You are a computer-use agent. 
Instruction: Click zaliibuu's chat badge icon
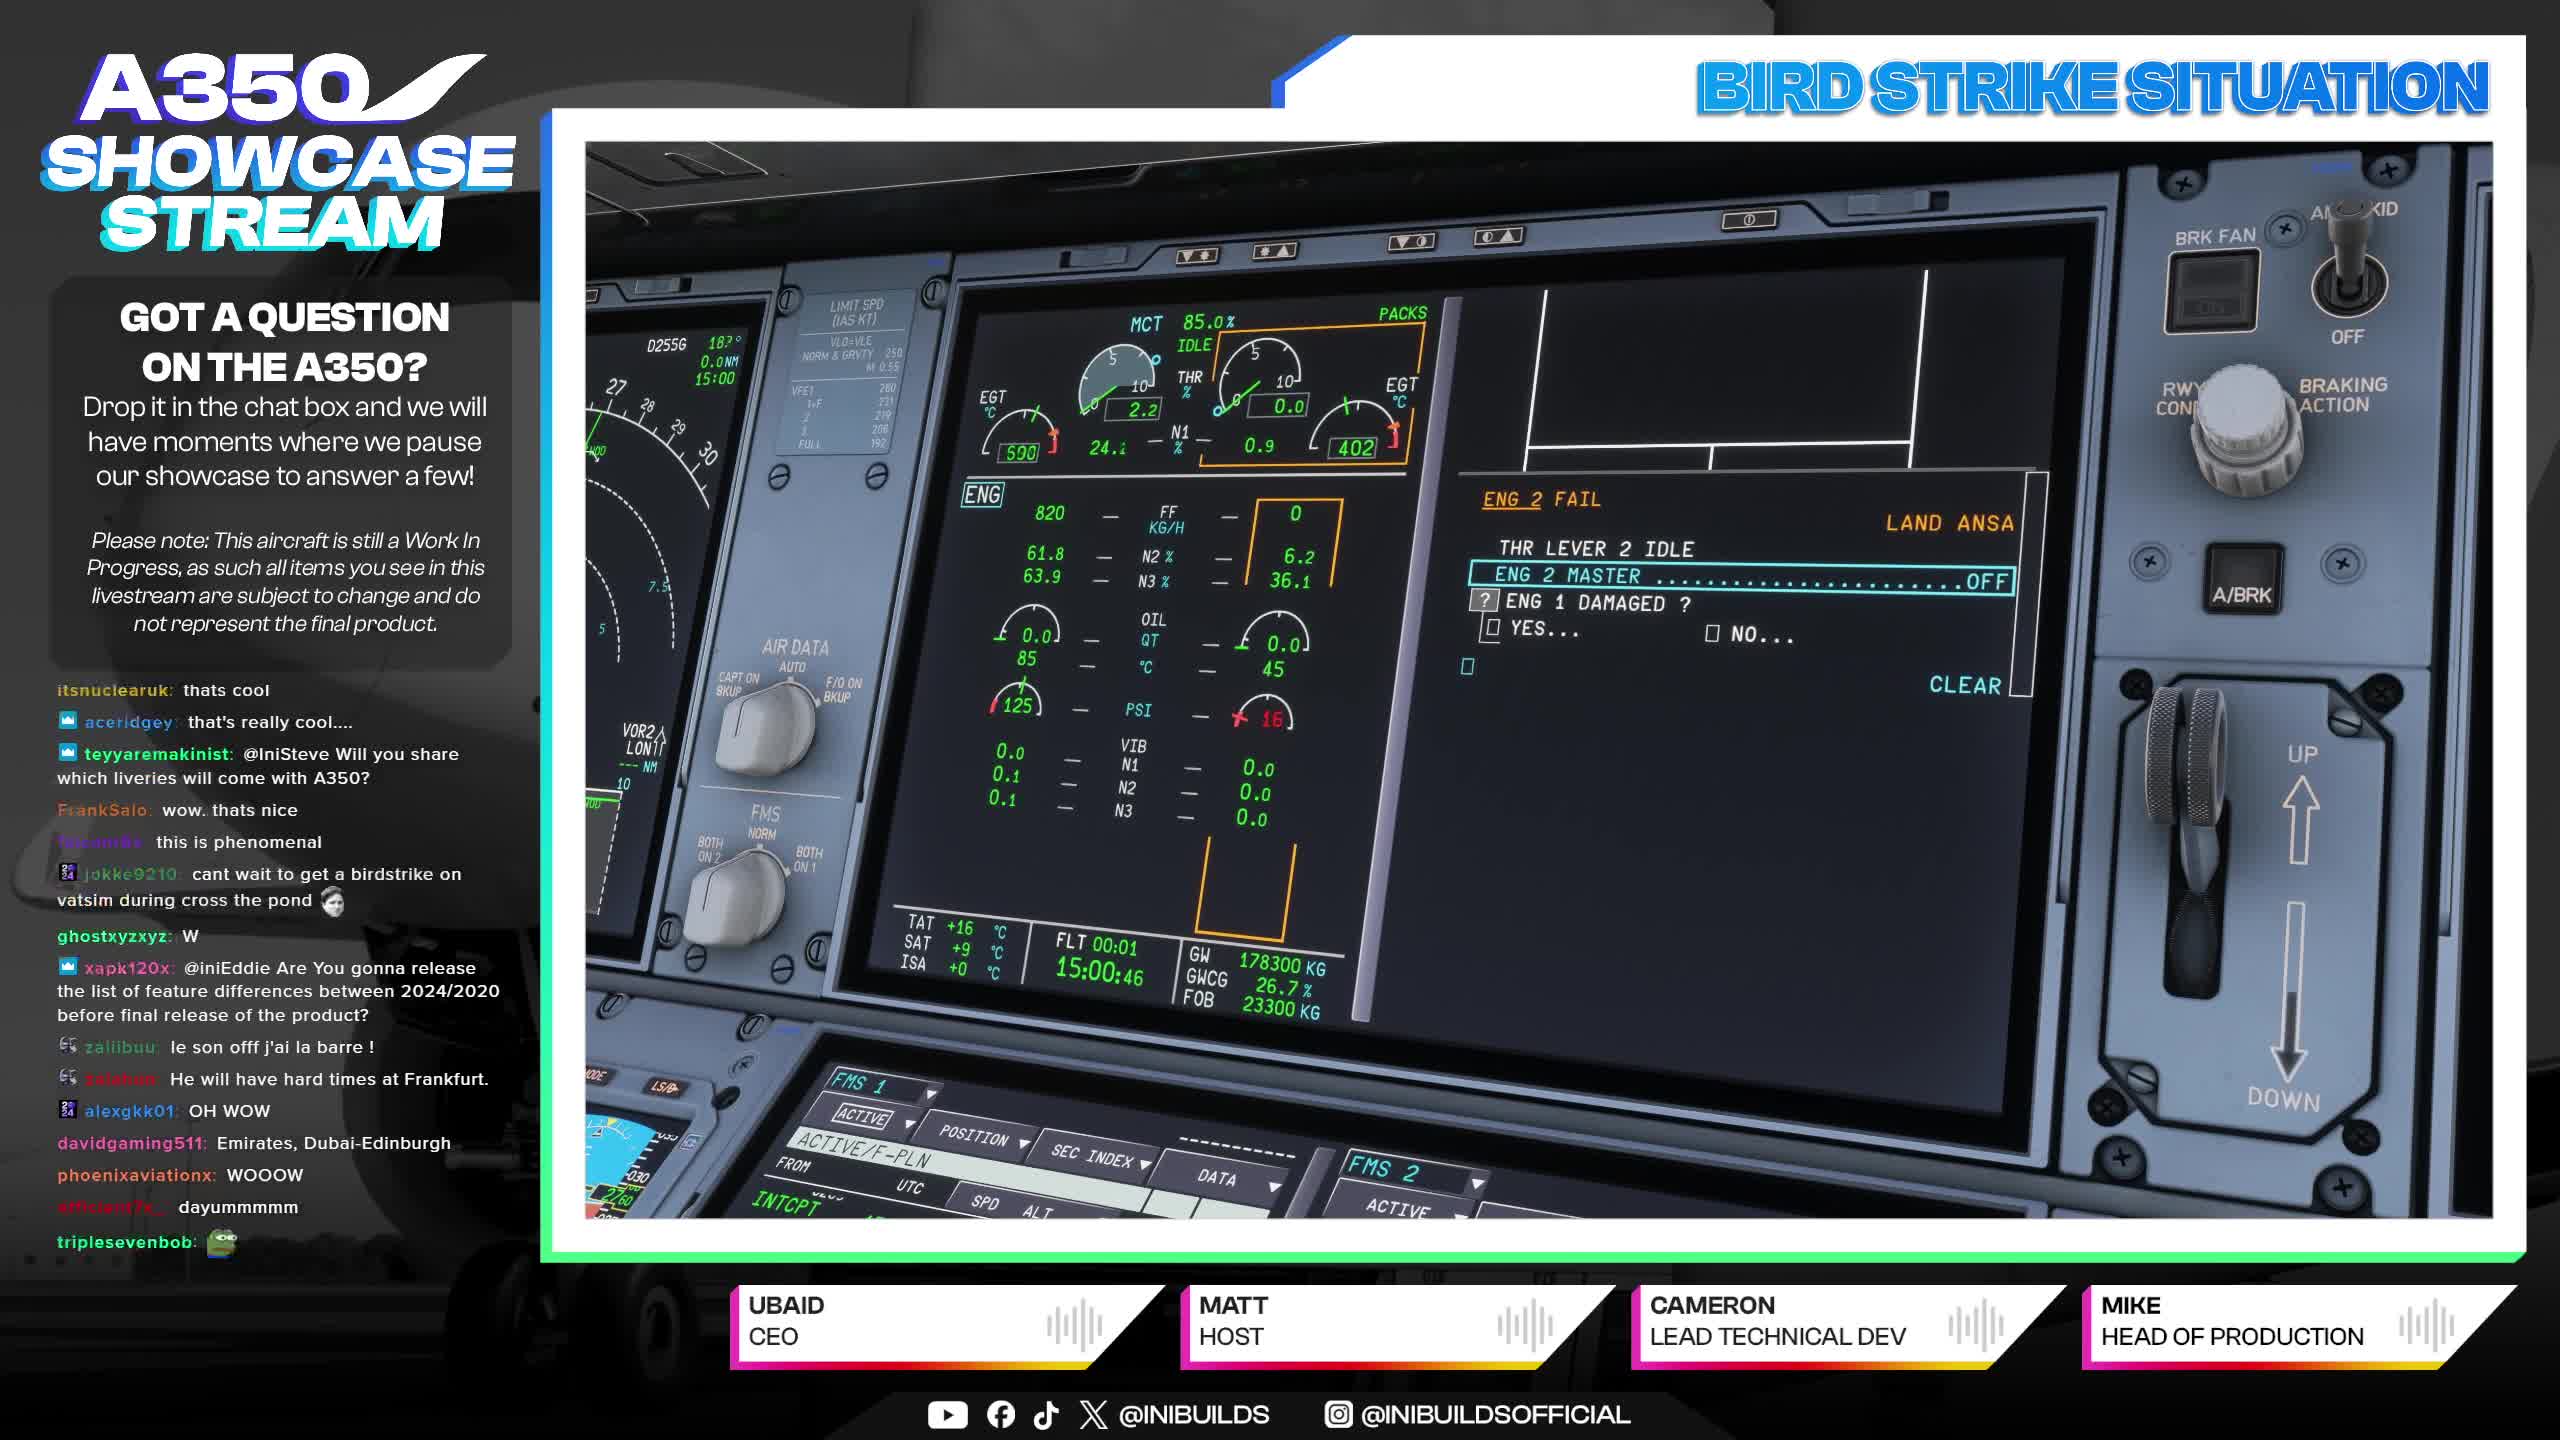pos(67,1045)
